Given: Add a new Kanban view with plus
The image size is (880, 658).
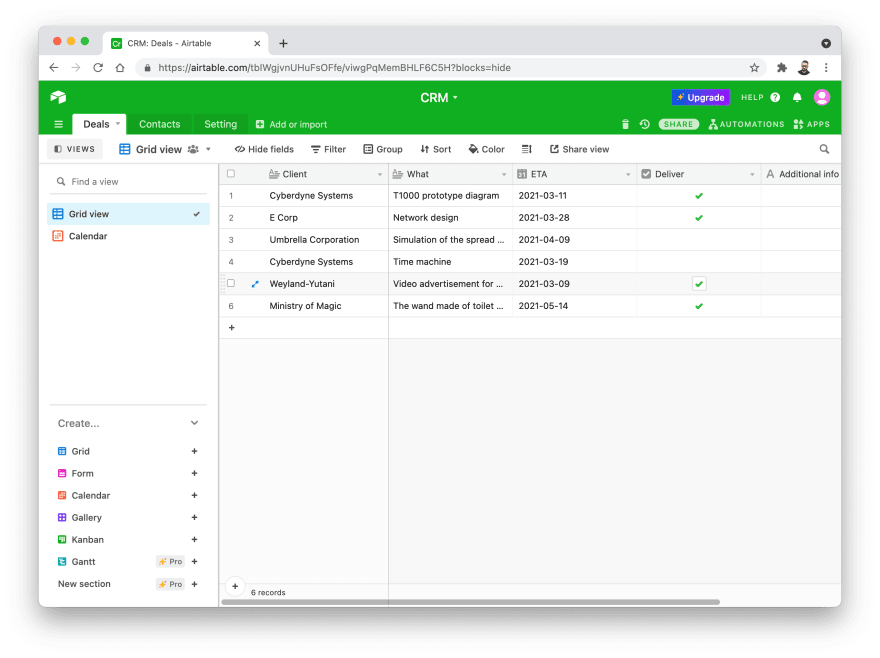Looking at the screenshot, I should 194,540.
